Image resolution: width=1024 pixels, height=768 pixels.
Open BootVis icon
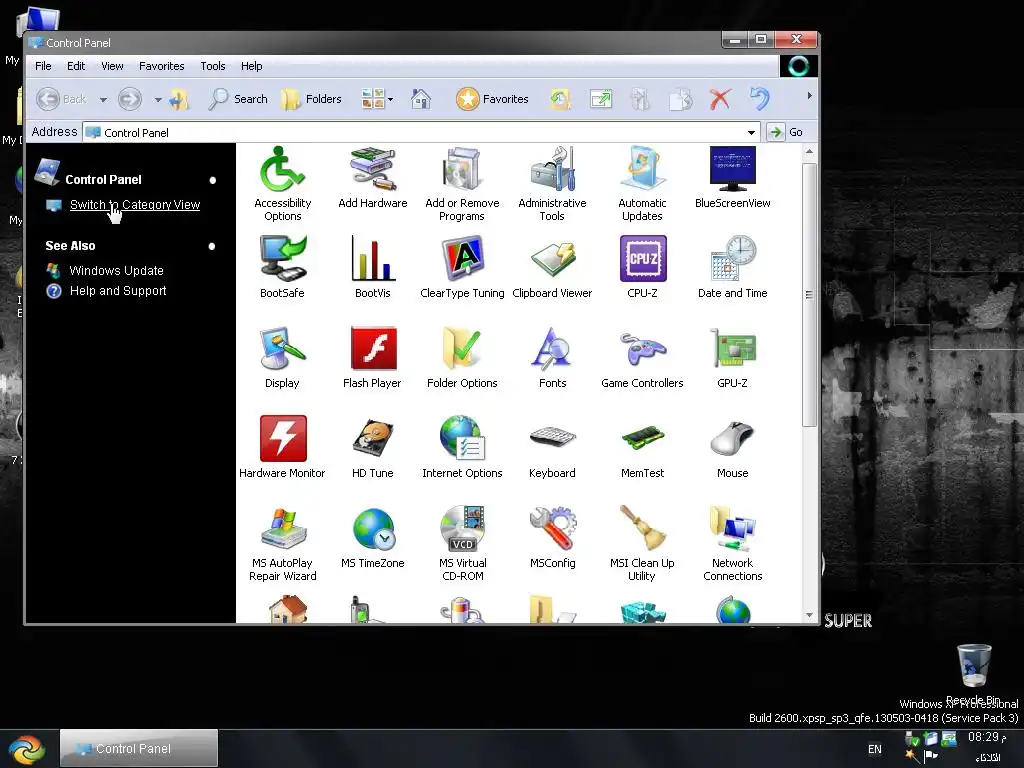372,267
